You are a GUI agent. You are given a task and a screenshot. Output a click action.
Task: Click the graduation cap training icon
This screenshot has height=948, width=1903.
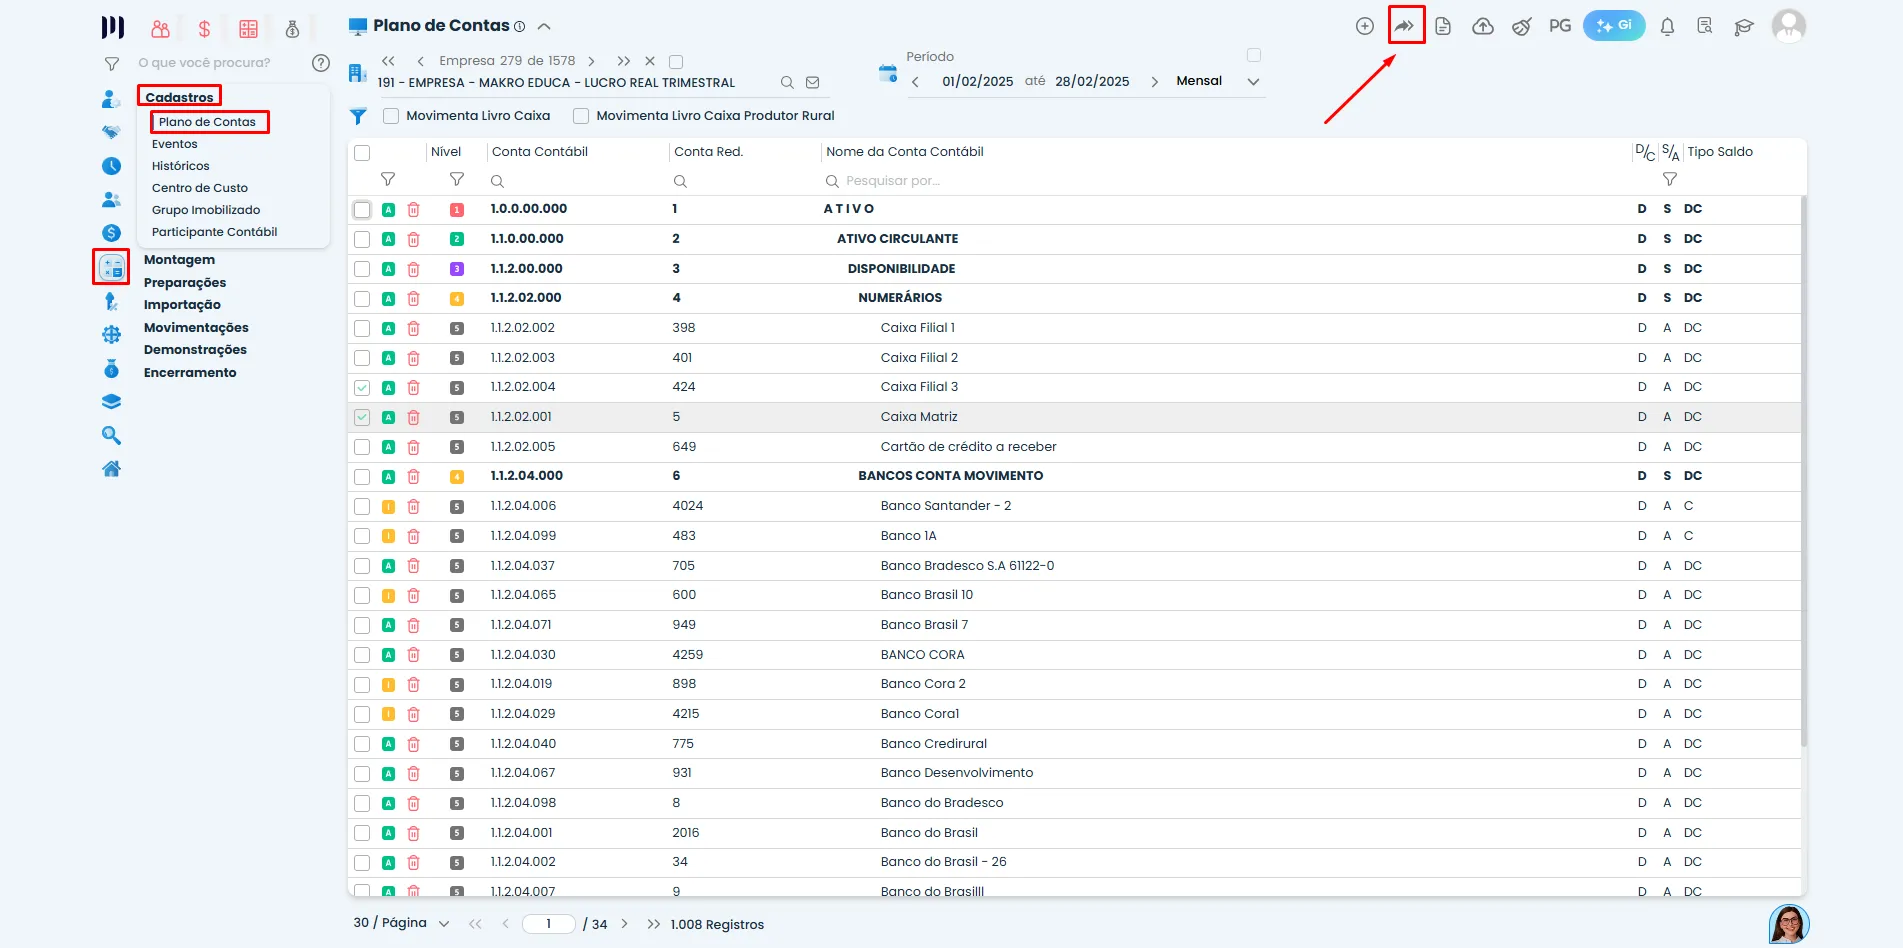pyautogui.click(x=1744, y=27)
